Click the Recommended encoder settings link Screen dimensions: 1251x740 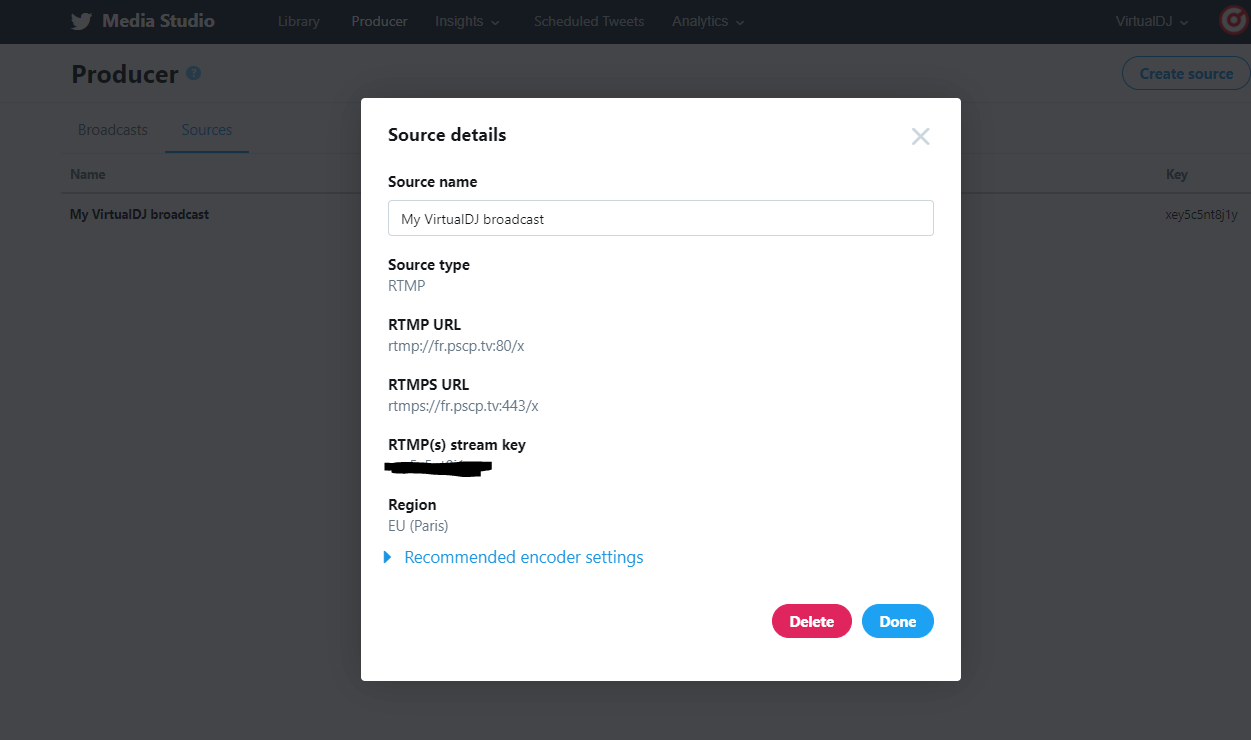(x=524, y=557)
